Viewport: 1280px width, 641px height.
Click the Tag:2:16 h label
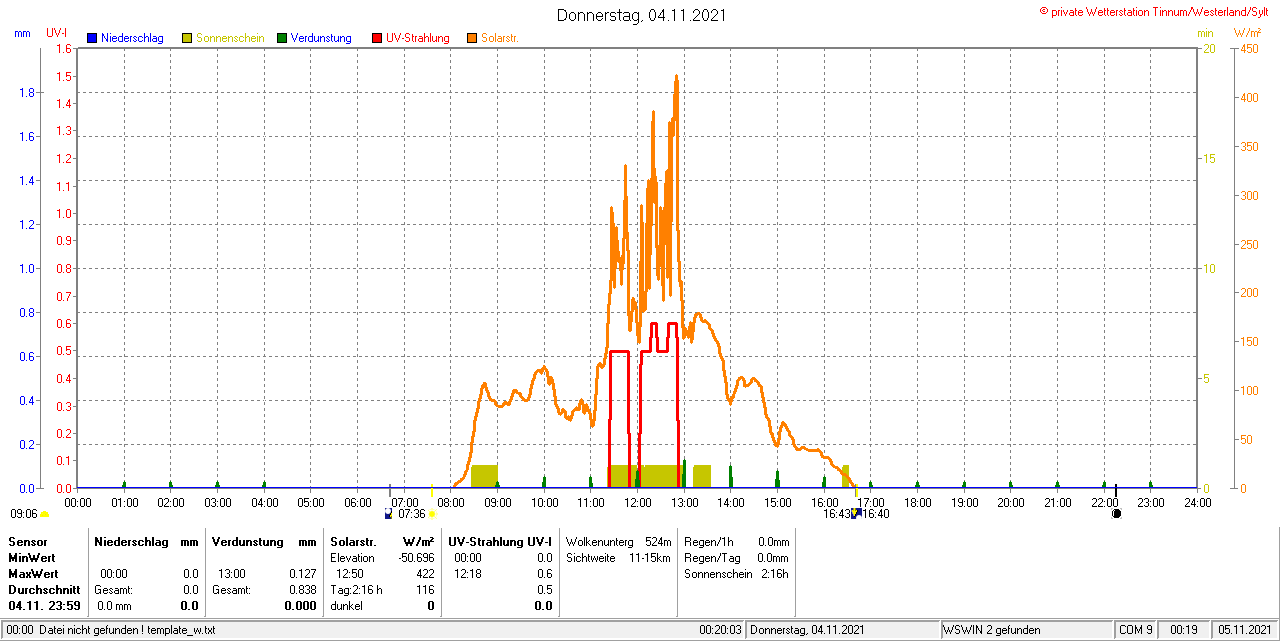[x=356, y=590]
